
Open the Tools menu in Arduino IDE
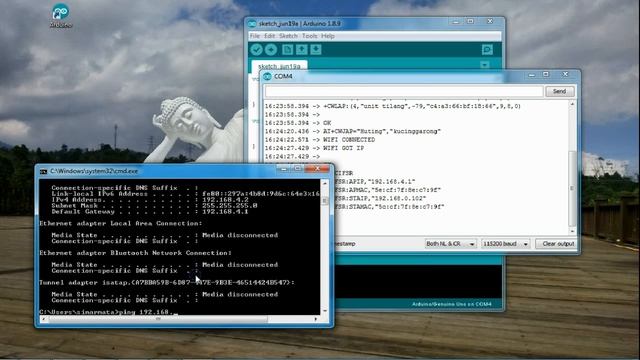click(309, 36)
